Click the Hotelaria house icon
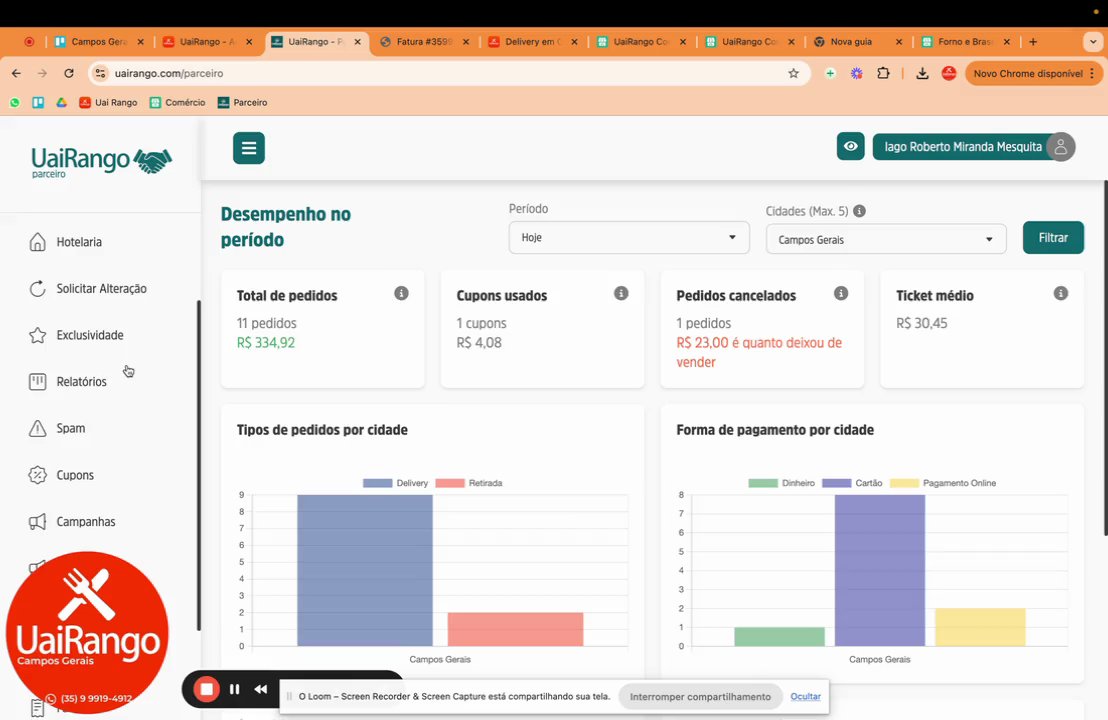 [37, 242]
